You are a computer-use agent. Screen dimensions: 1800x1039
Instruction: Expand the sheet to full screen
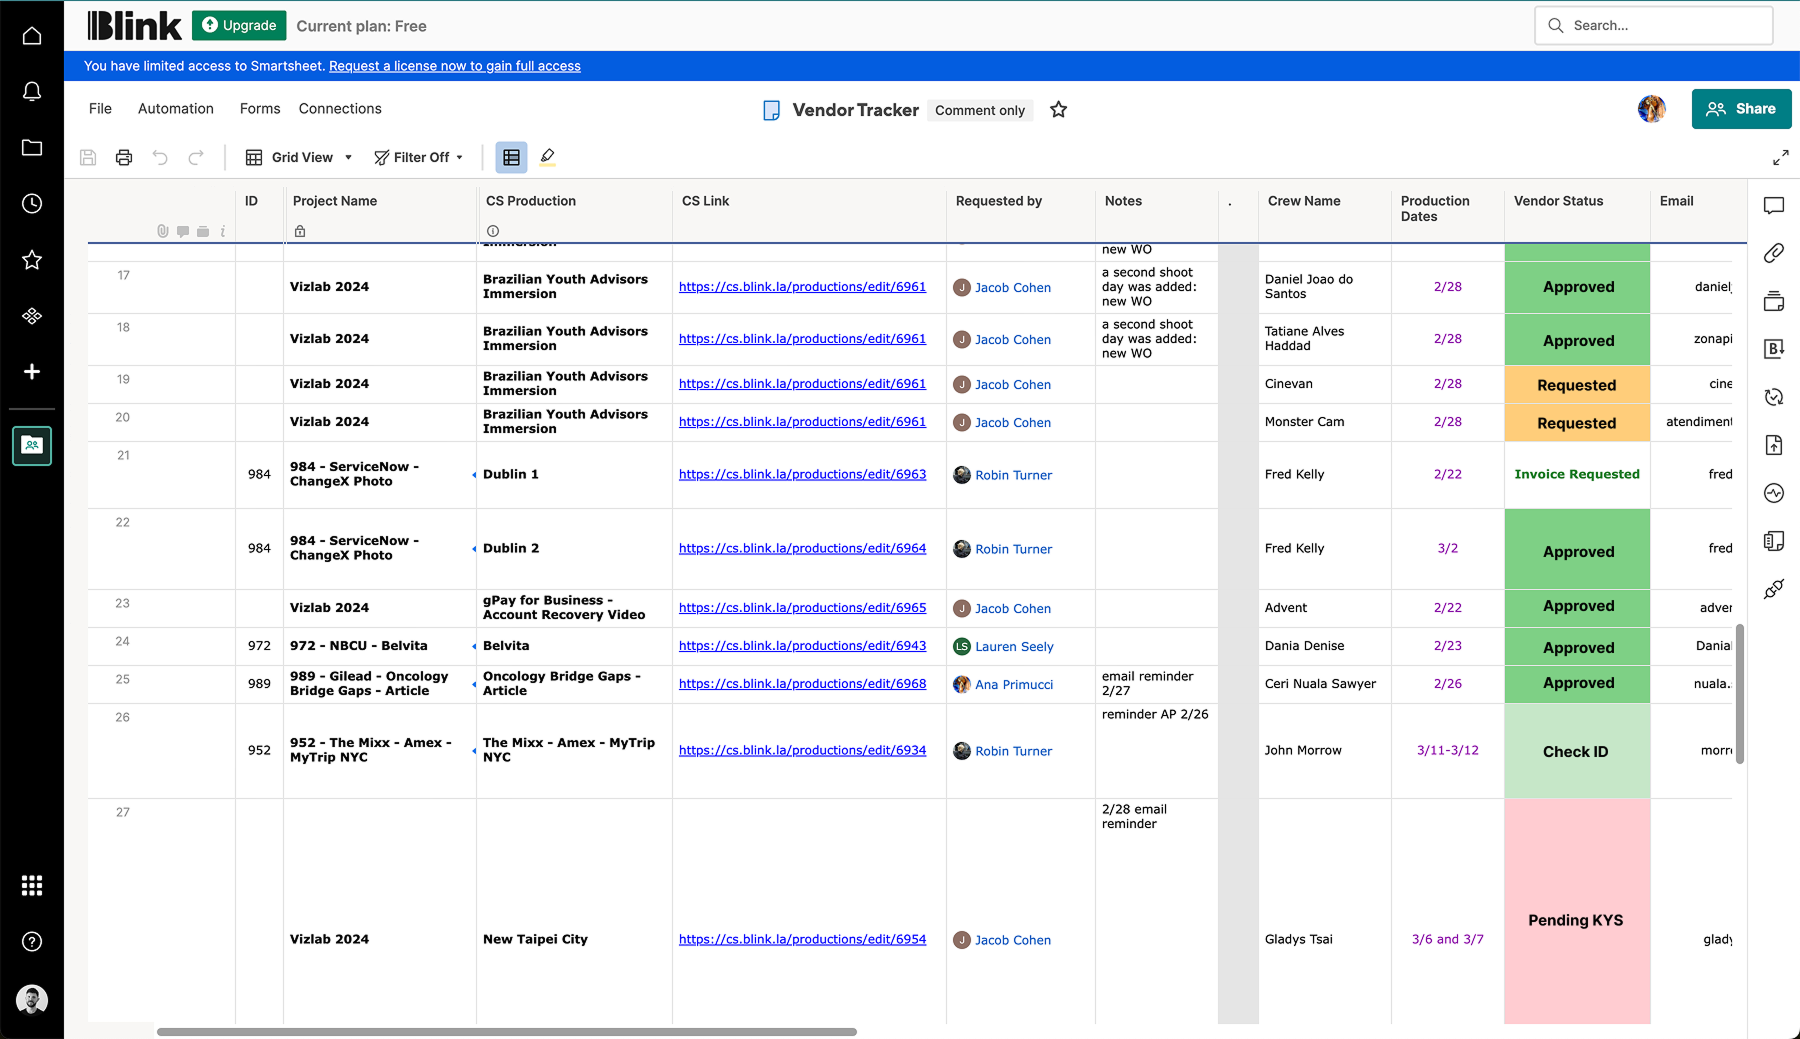[1781, 158]
